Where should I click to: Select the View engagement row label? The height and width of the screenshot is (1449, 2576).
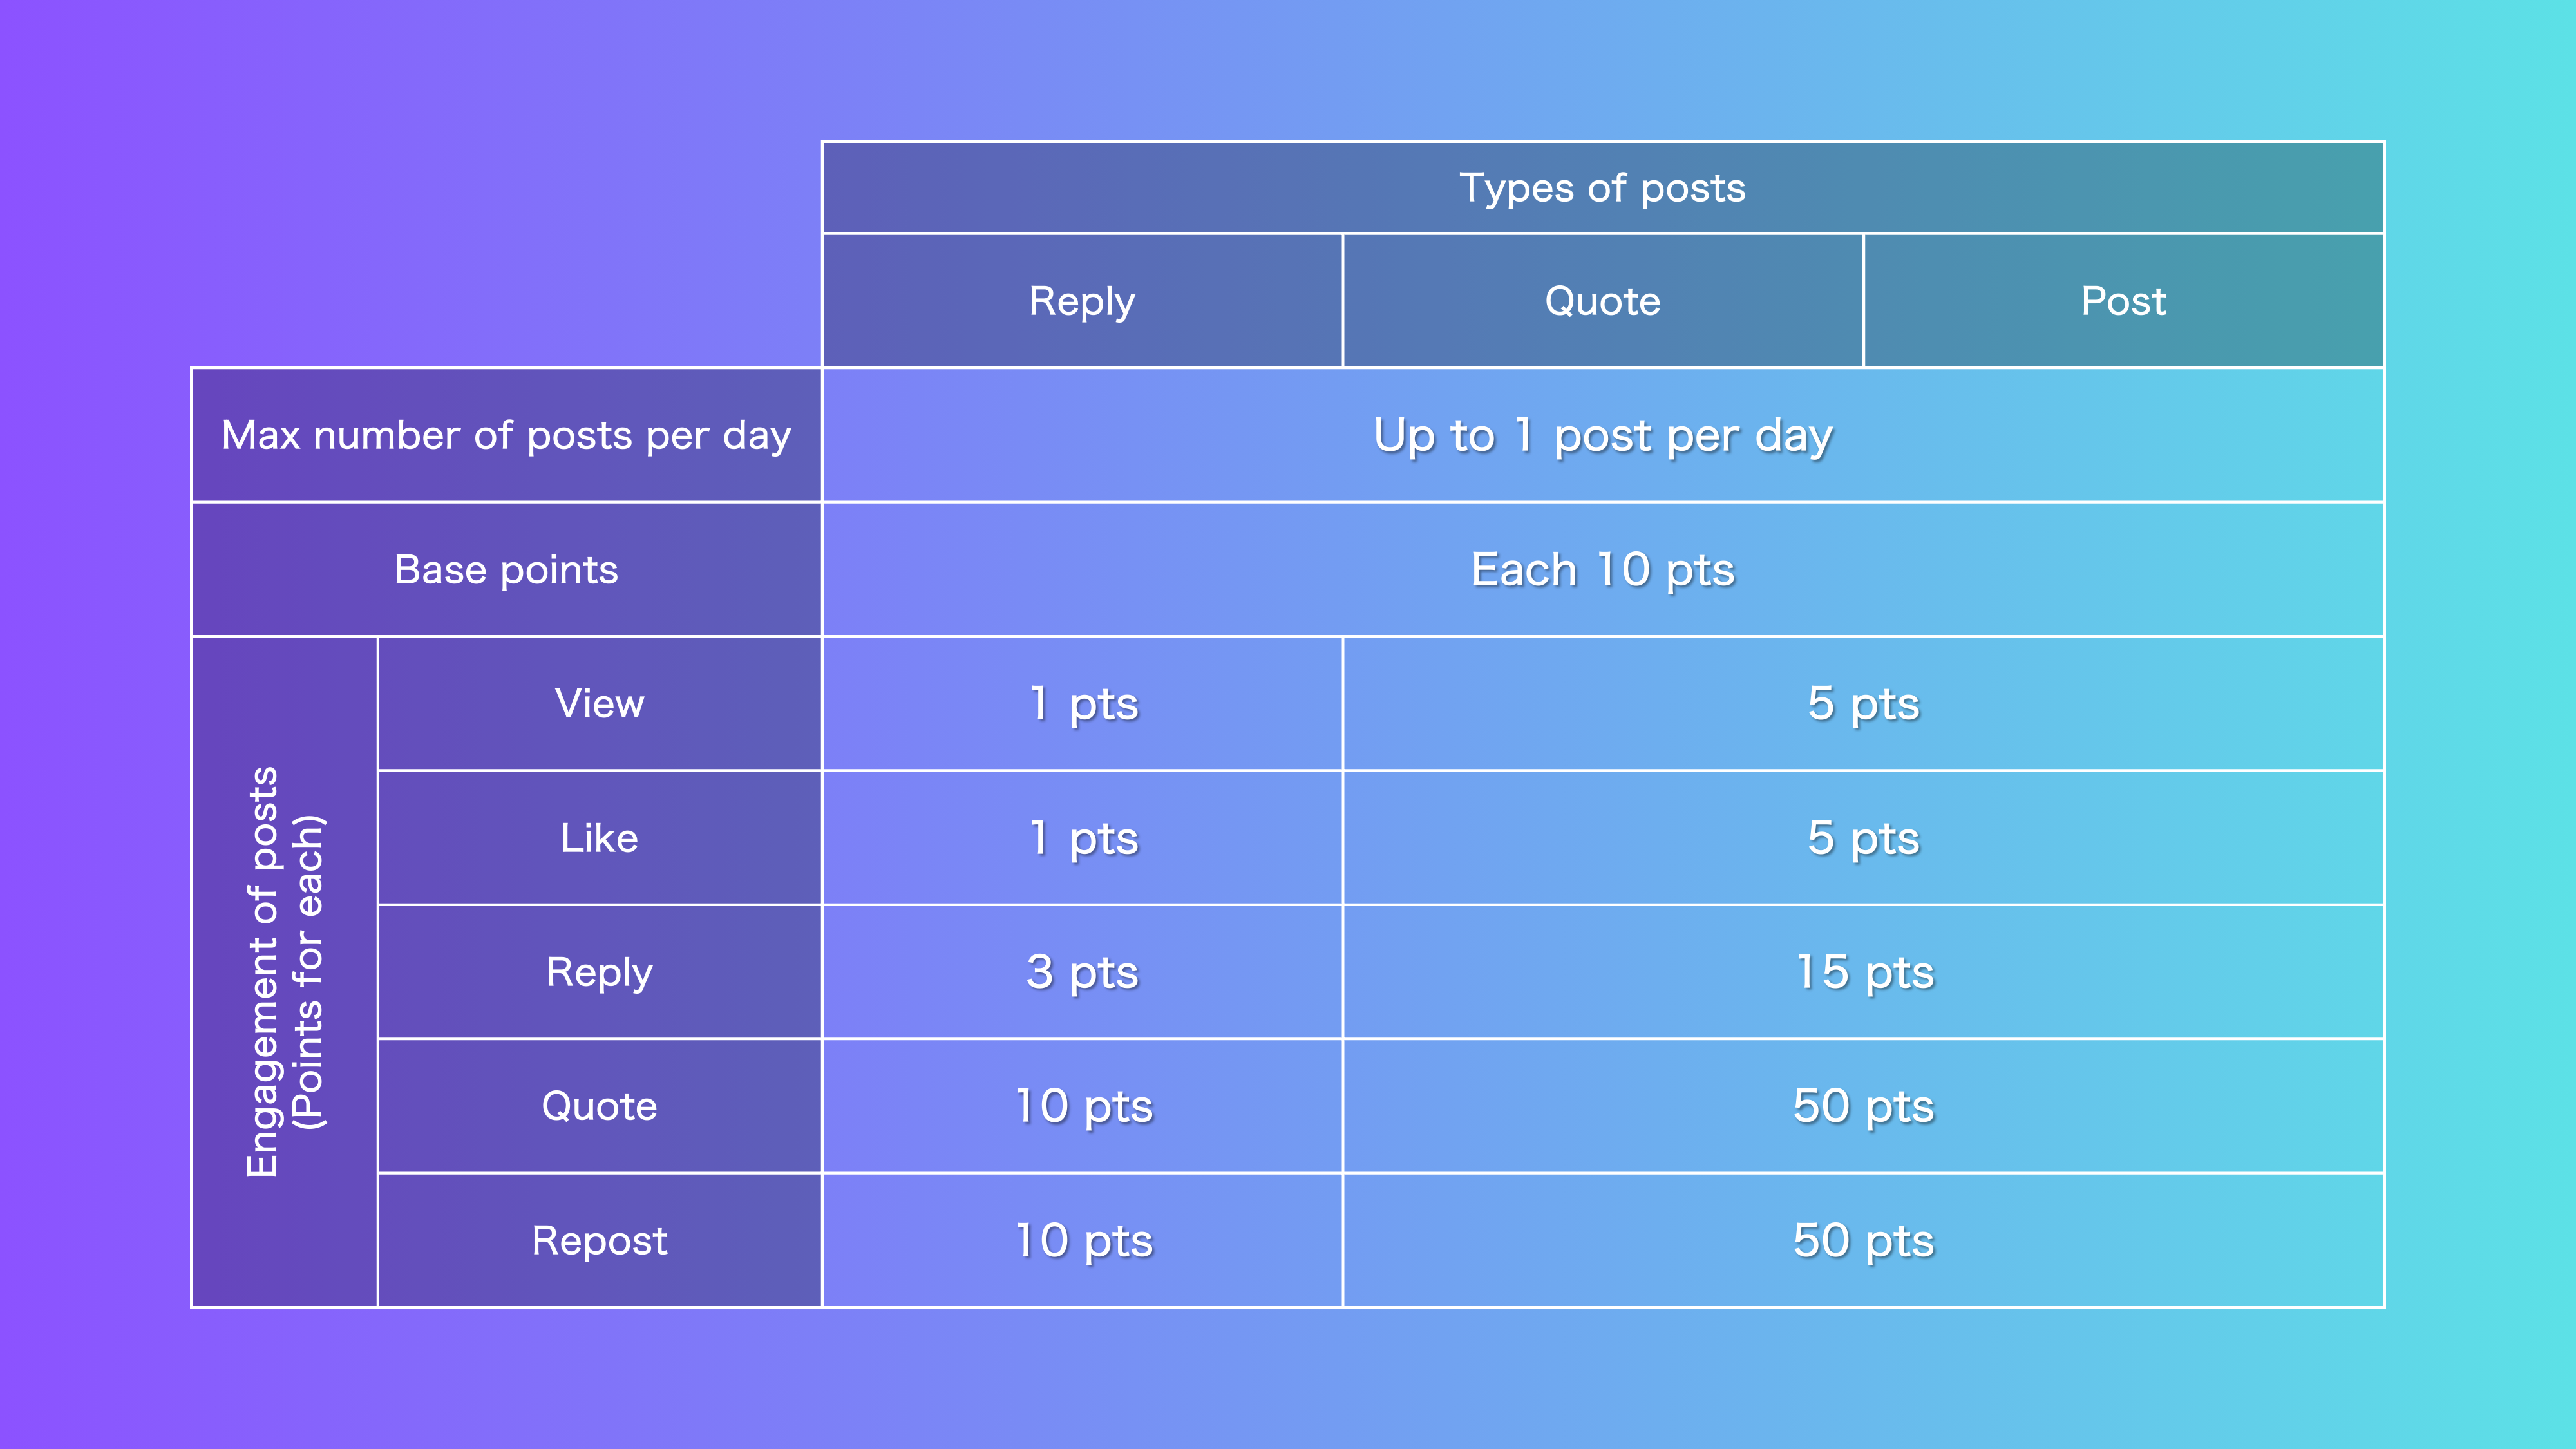600,703
